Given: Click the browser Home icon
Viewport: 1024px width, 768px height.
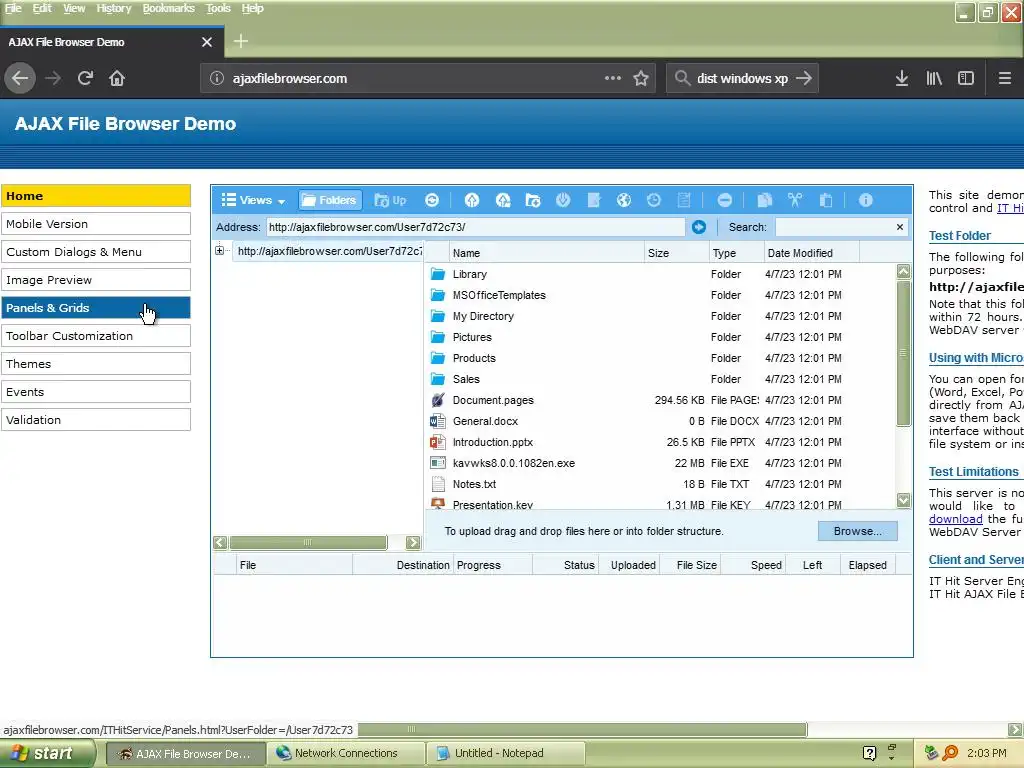Looking at the screenshot, I should click(x=117, y=78).
